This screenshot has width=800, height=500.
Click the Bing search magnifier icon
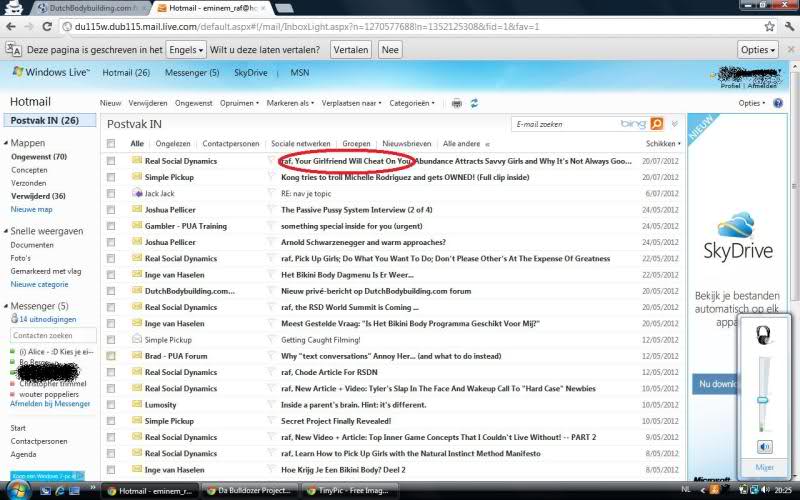click(x=657, y=124)
